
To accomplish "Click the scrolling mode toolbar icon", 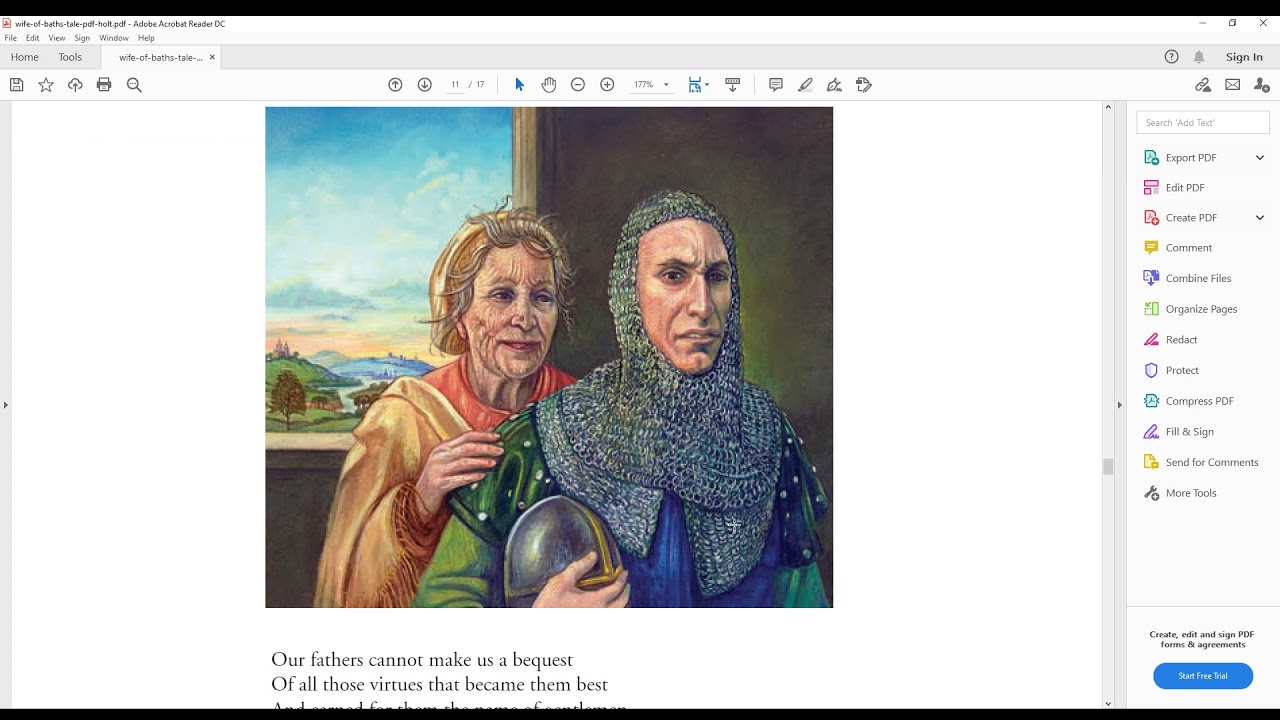I will [x=732, y=85].
